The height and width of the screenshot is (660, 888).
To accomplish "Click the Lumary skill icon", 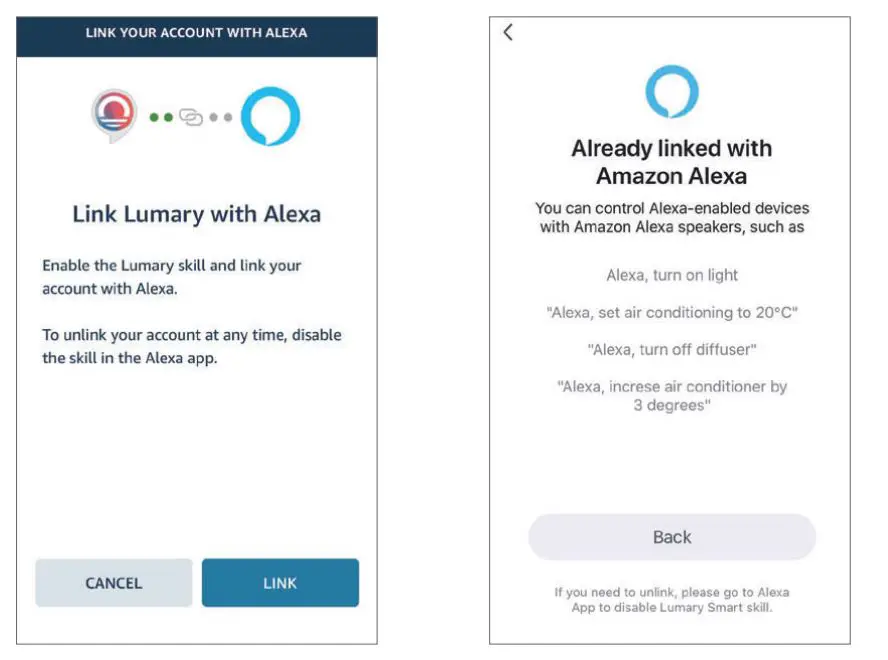I will (x=115, y=115).
